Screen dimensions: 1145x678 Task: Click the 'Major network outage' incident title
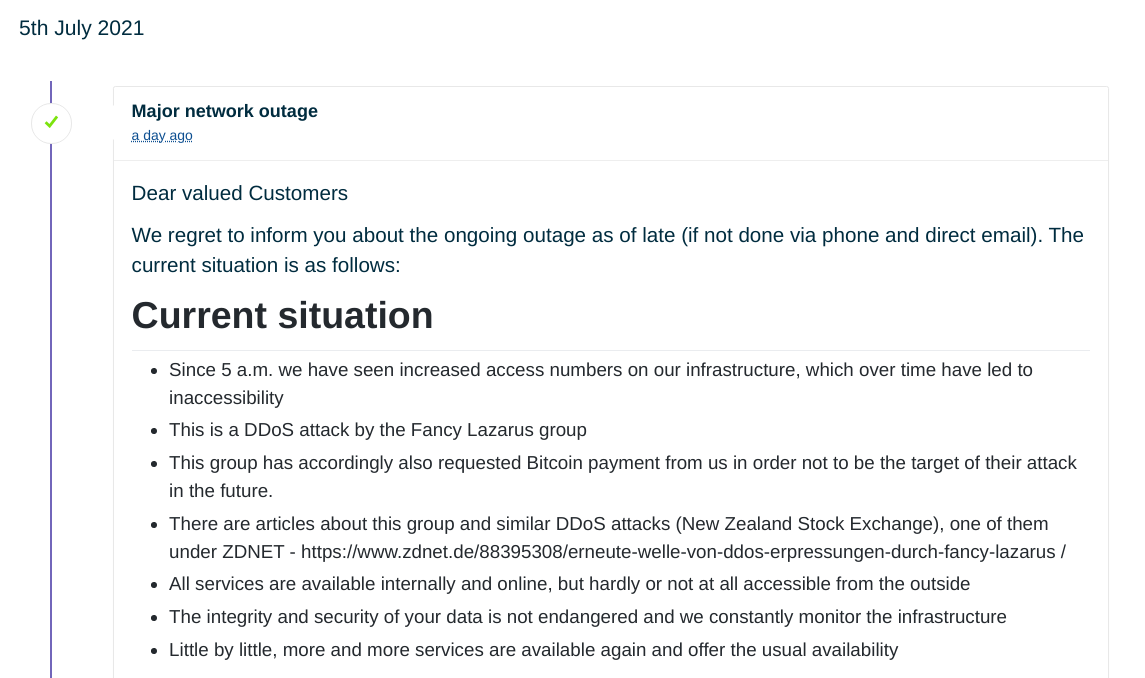224,111
